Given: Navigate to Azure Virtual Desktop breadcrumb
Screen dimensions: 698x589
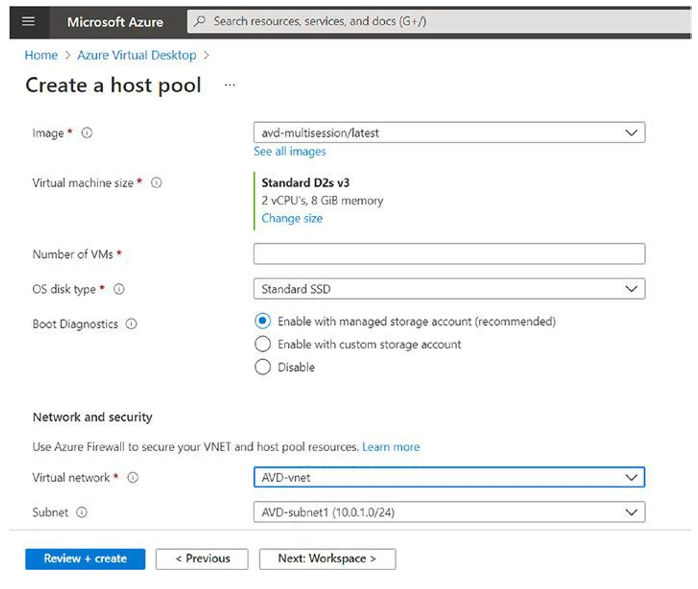Looking at the screenshot, I should [x=137, y=55].
